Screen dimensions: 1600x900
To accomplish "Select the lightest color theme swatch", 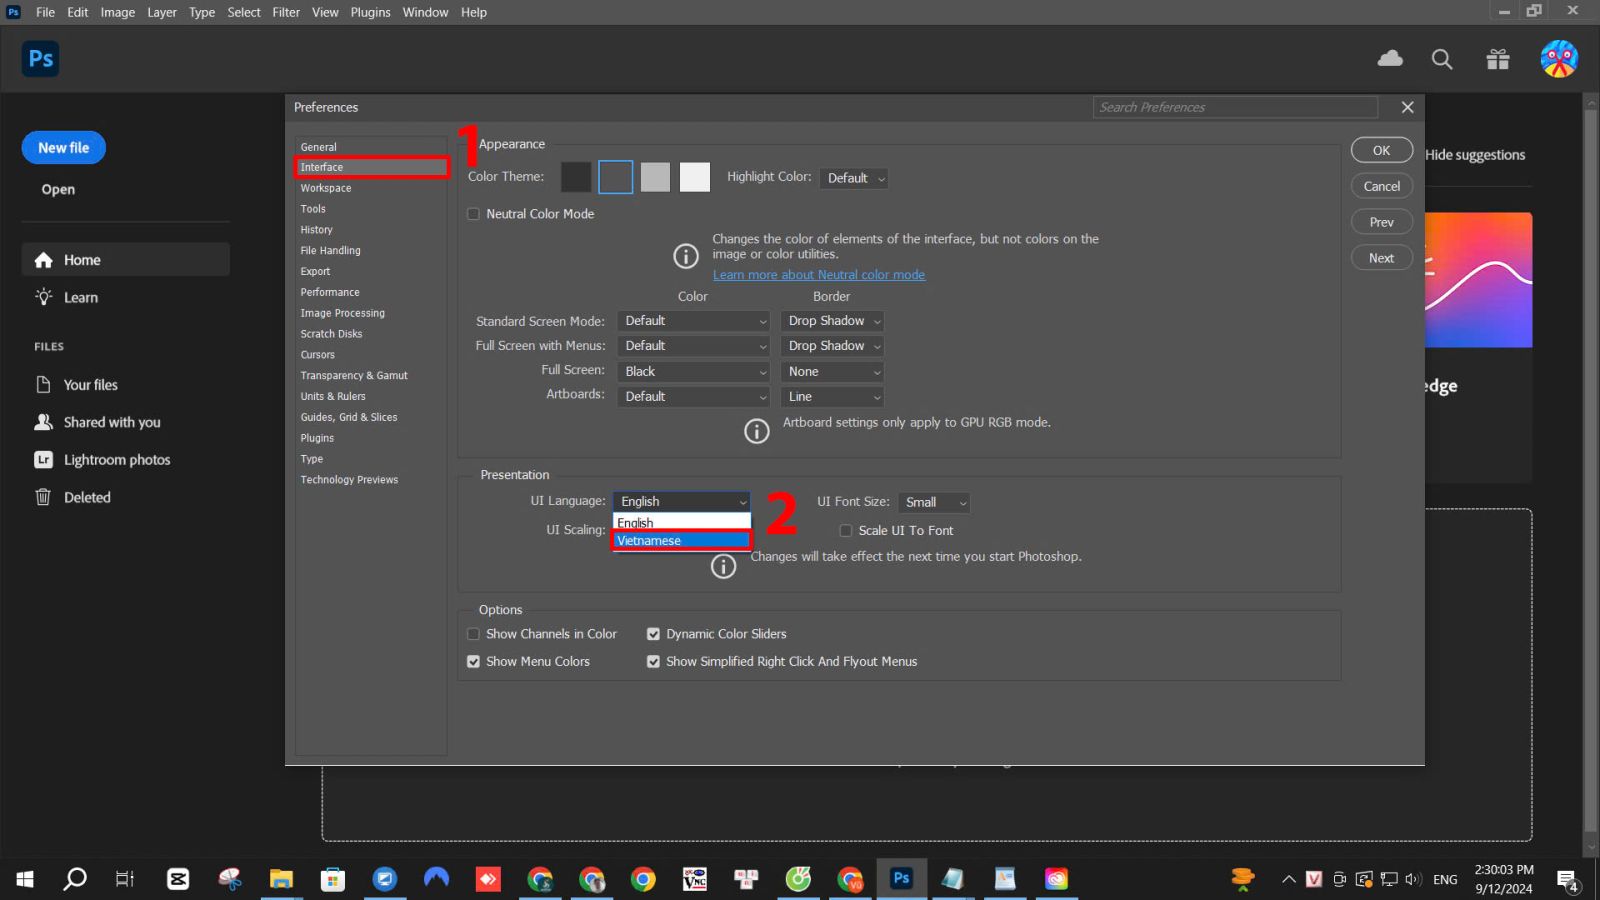I will point(695,177).
